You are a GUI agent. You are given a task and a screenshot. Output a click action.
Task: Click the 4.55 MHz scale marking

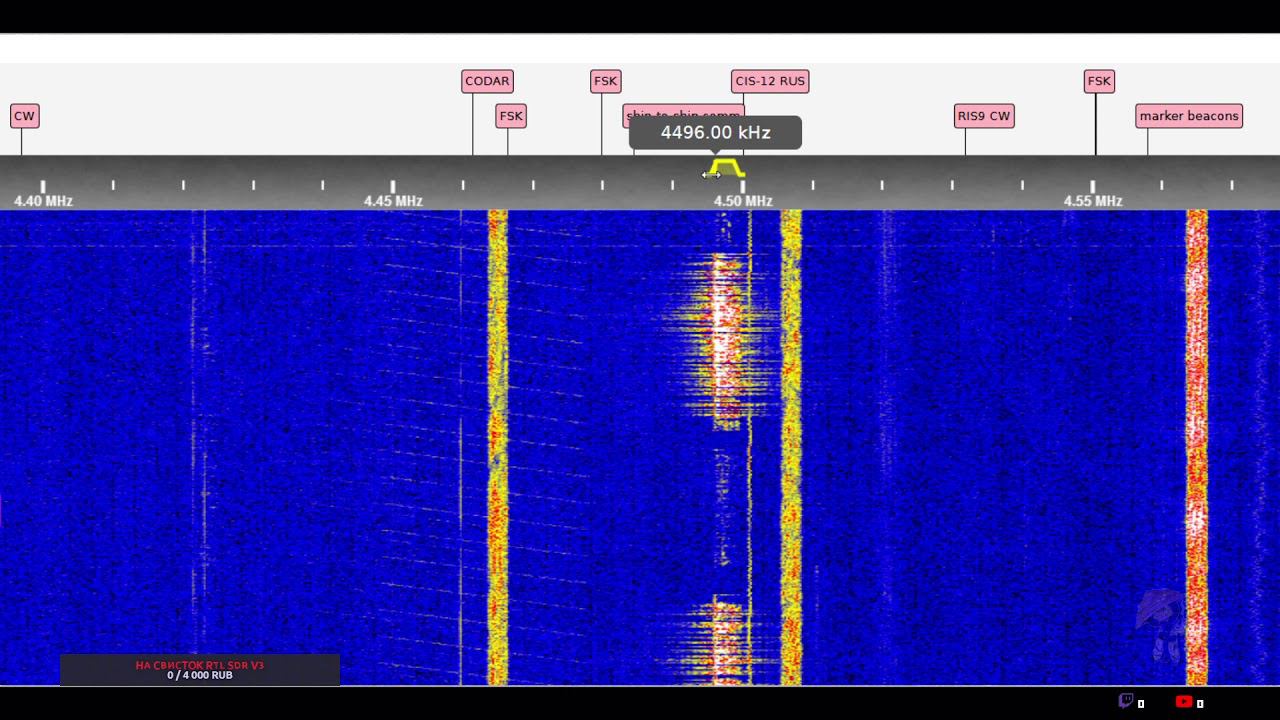tap(1093, 201)
